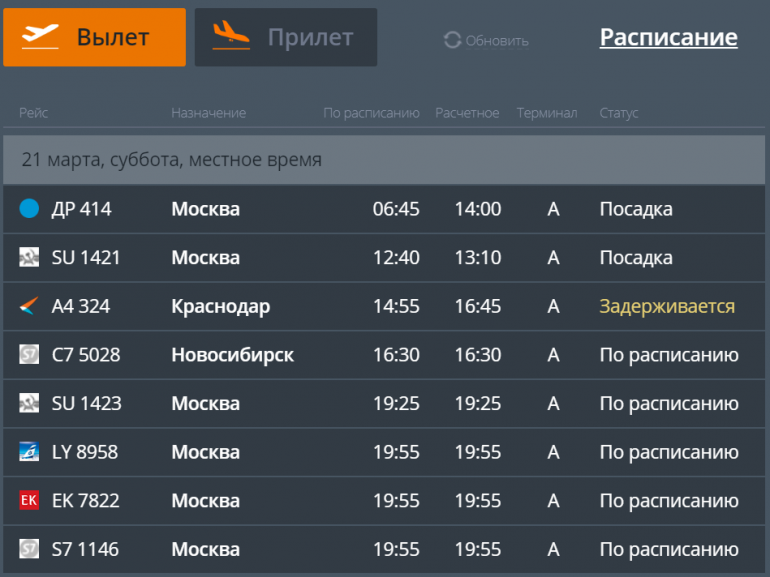The image size is (770, 577).
Task: Click the Azimuth airline logo beside A4 324
Action: (29, 305)
